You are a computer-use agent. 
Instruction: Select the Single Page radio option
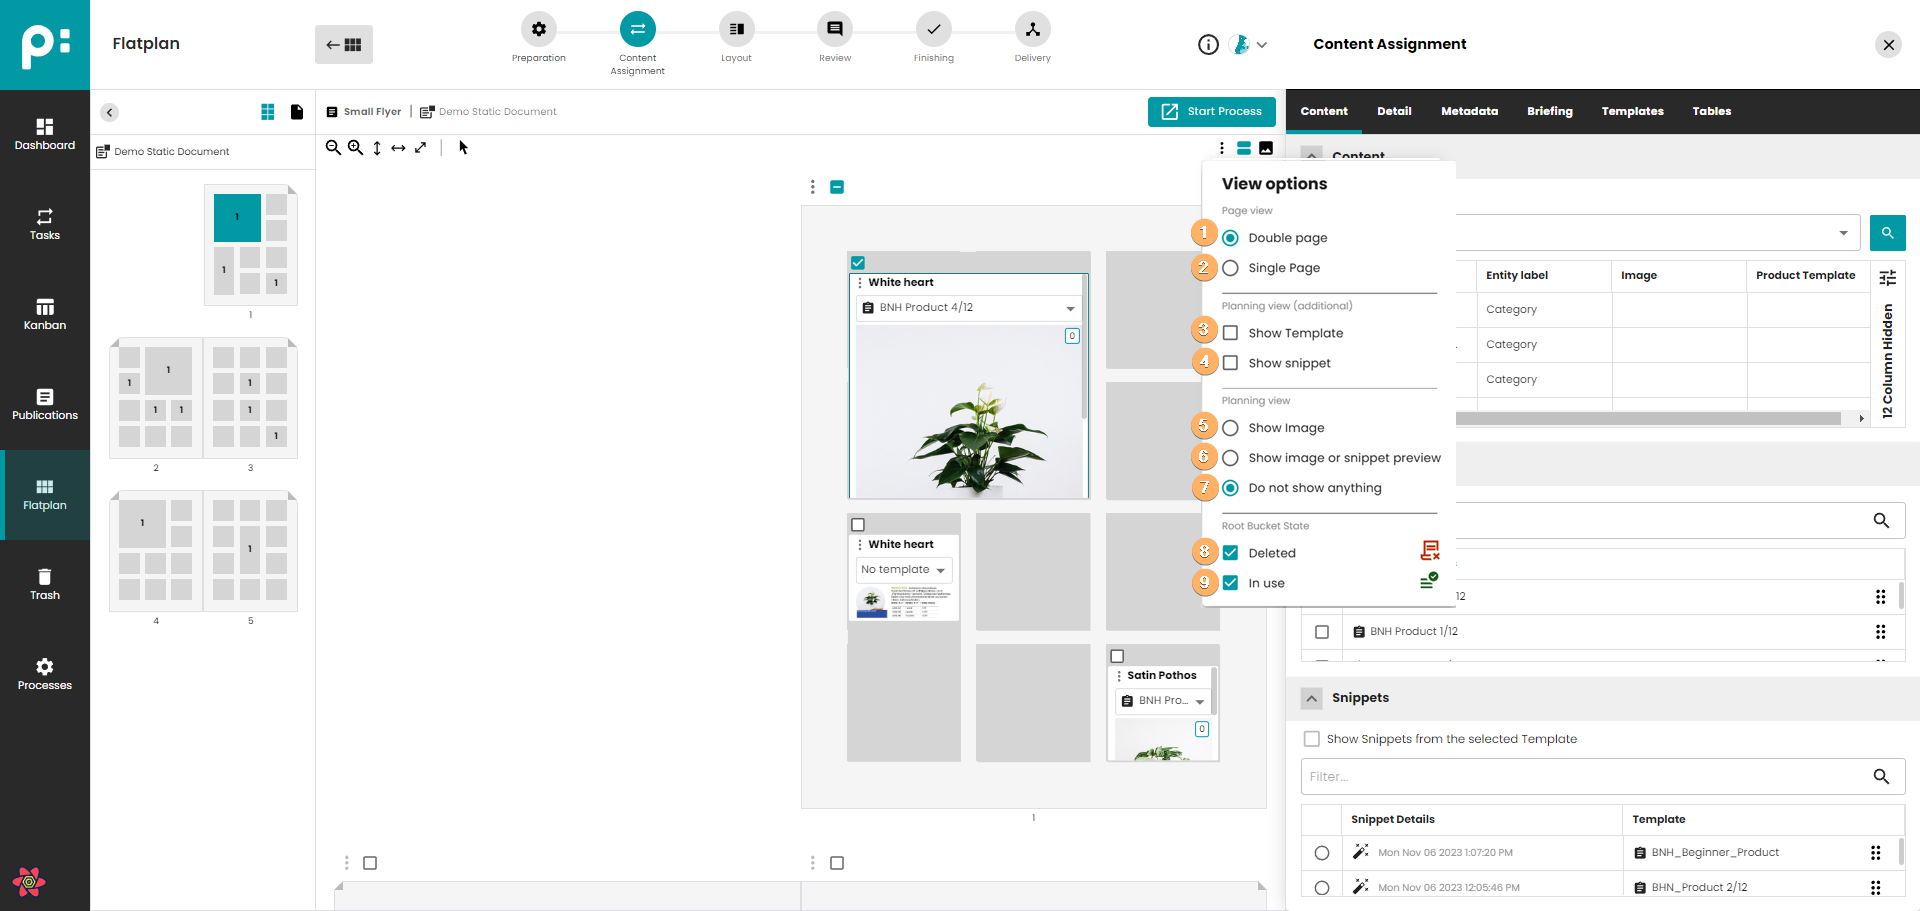pyautogui.click(x=1231, y=268)
